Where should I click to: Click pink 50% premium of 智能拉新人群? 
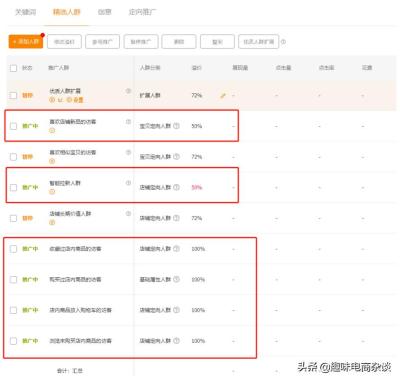(x=197, y=187)
